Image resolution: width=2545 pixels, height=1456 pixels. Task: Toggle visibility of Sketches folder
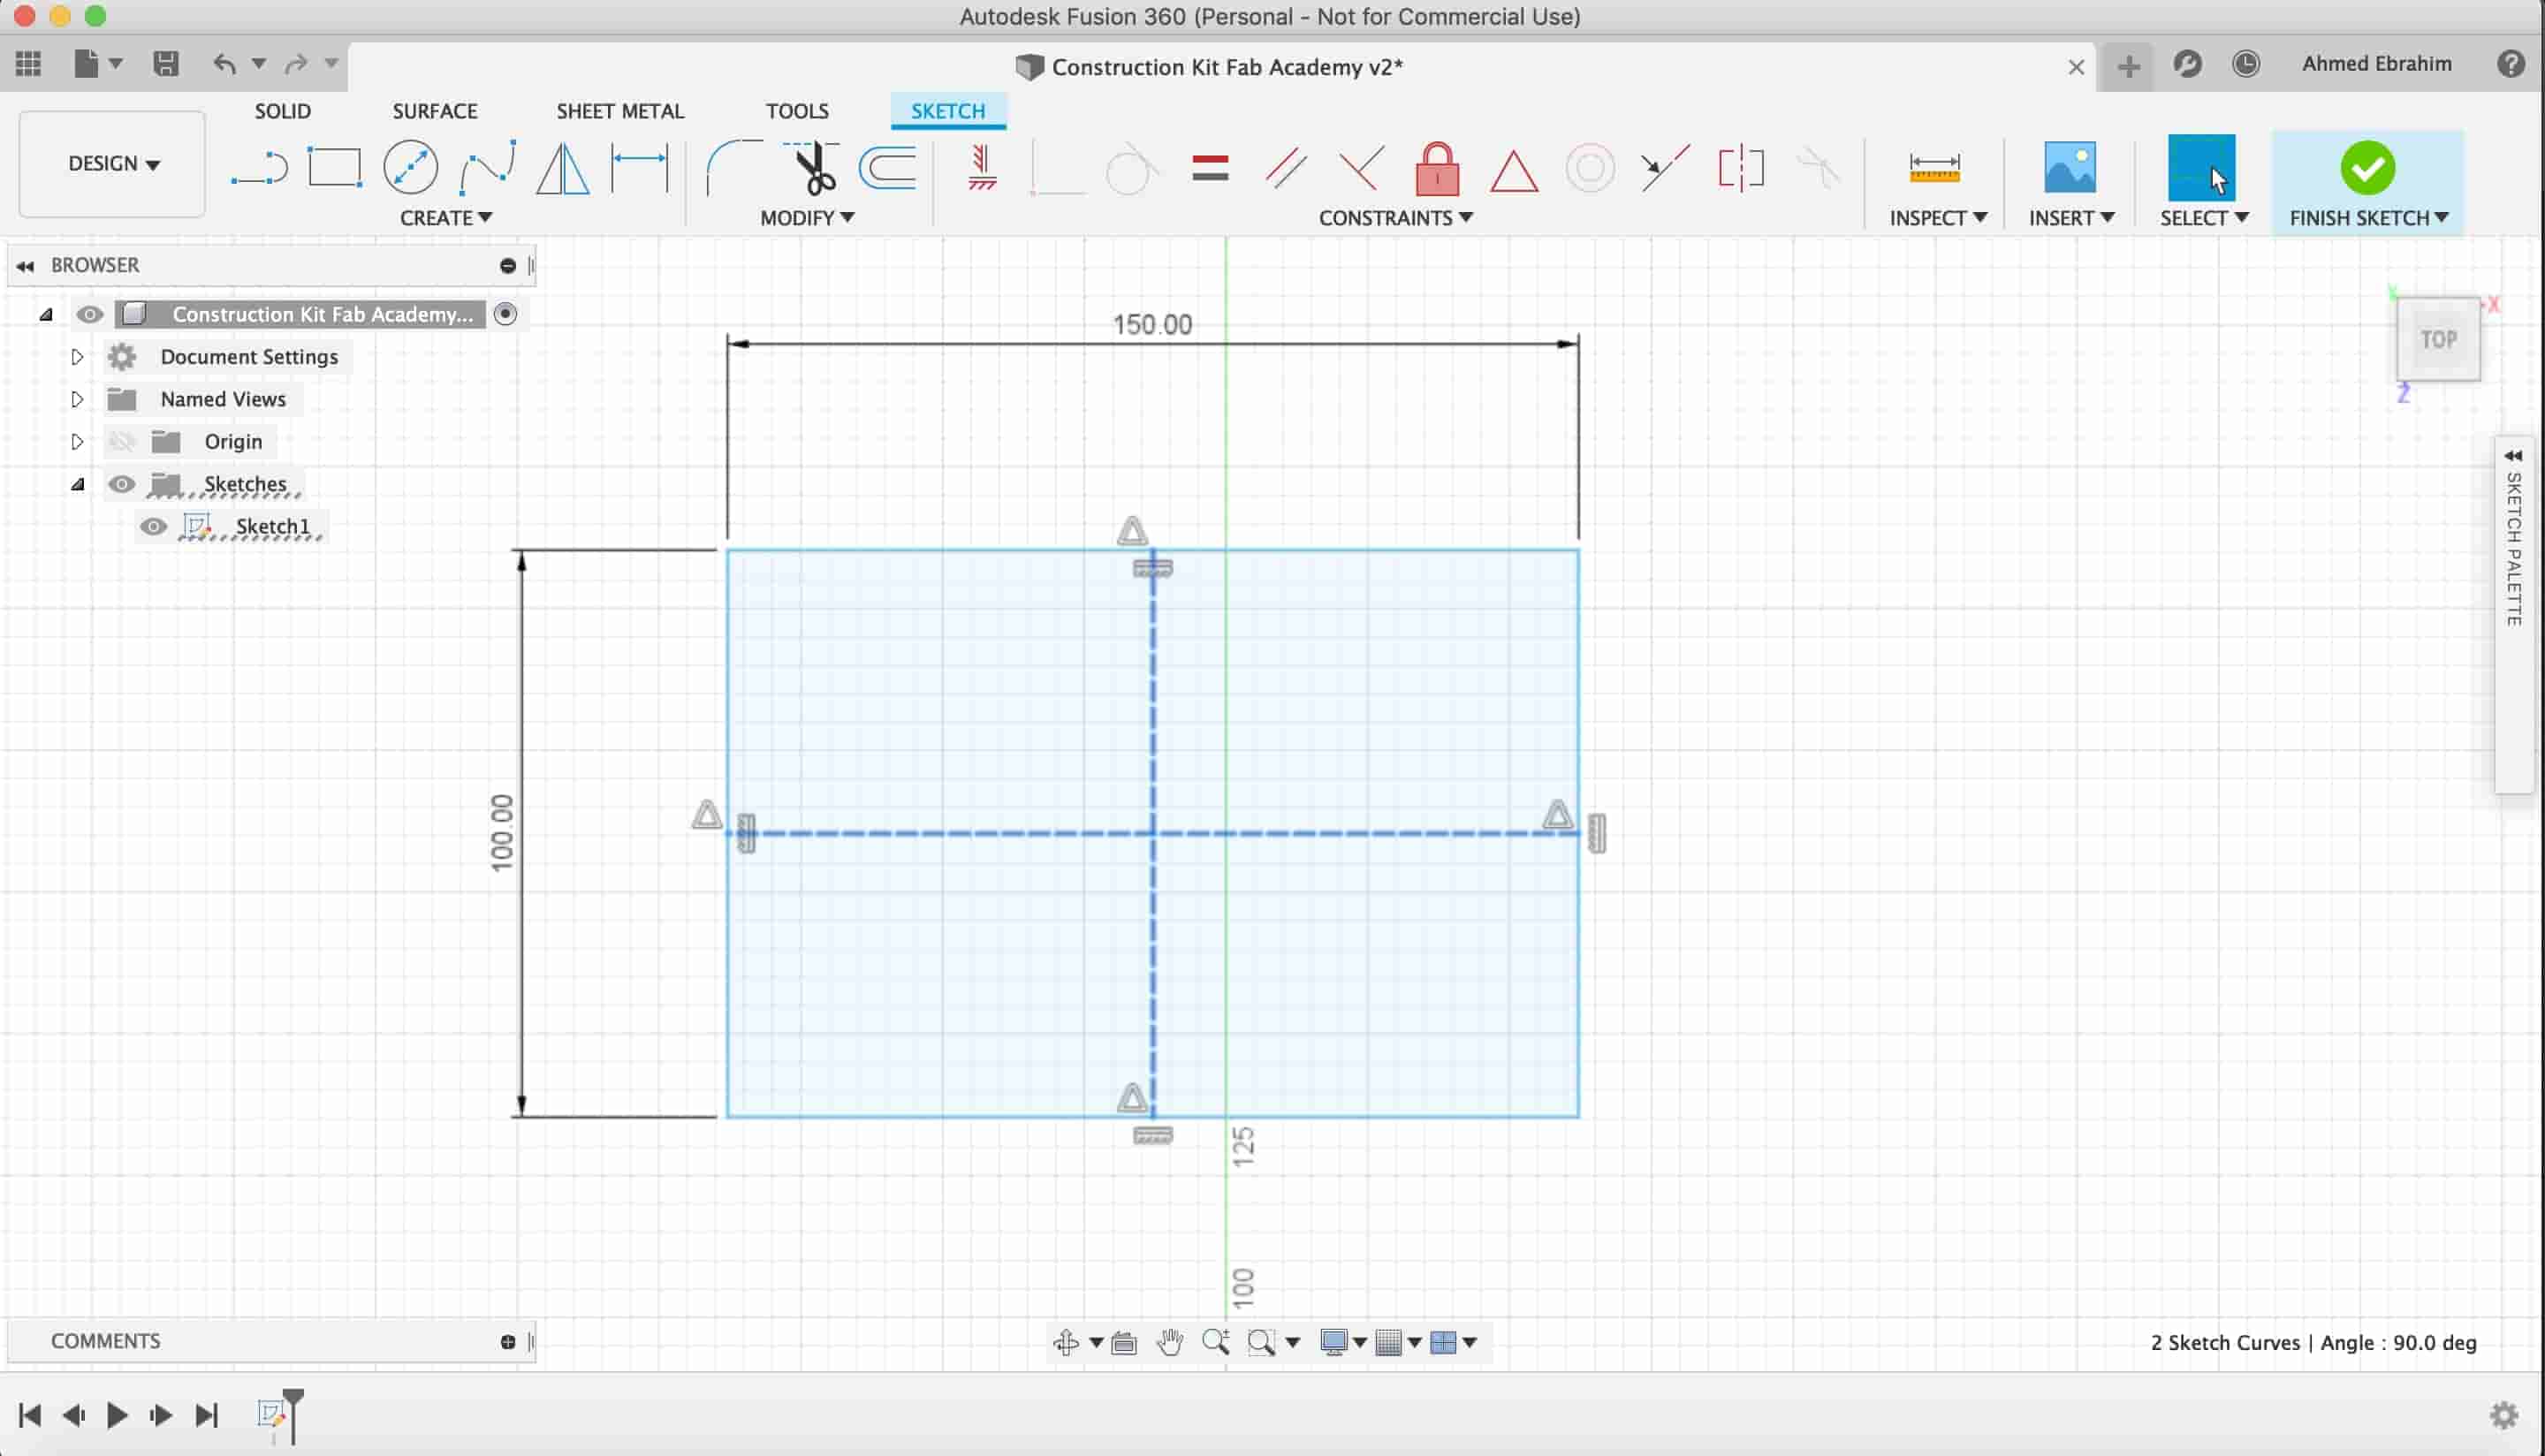pos(122,484)
